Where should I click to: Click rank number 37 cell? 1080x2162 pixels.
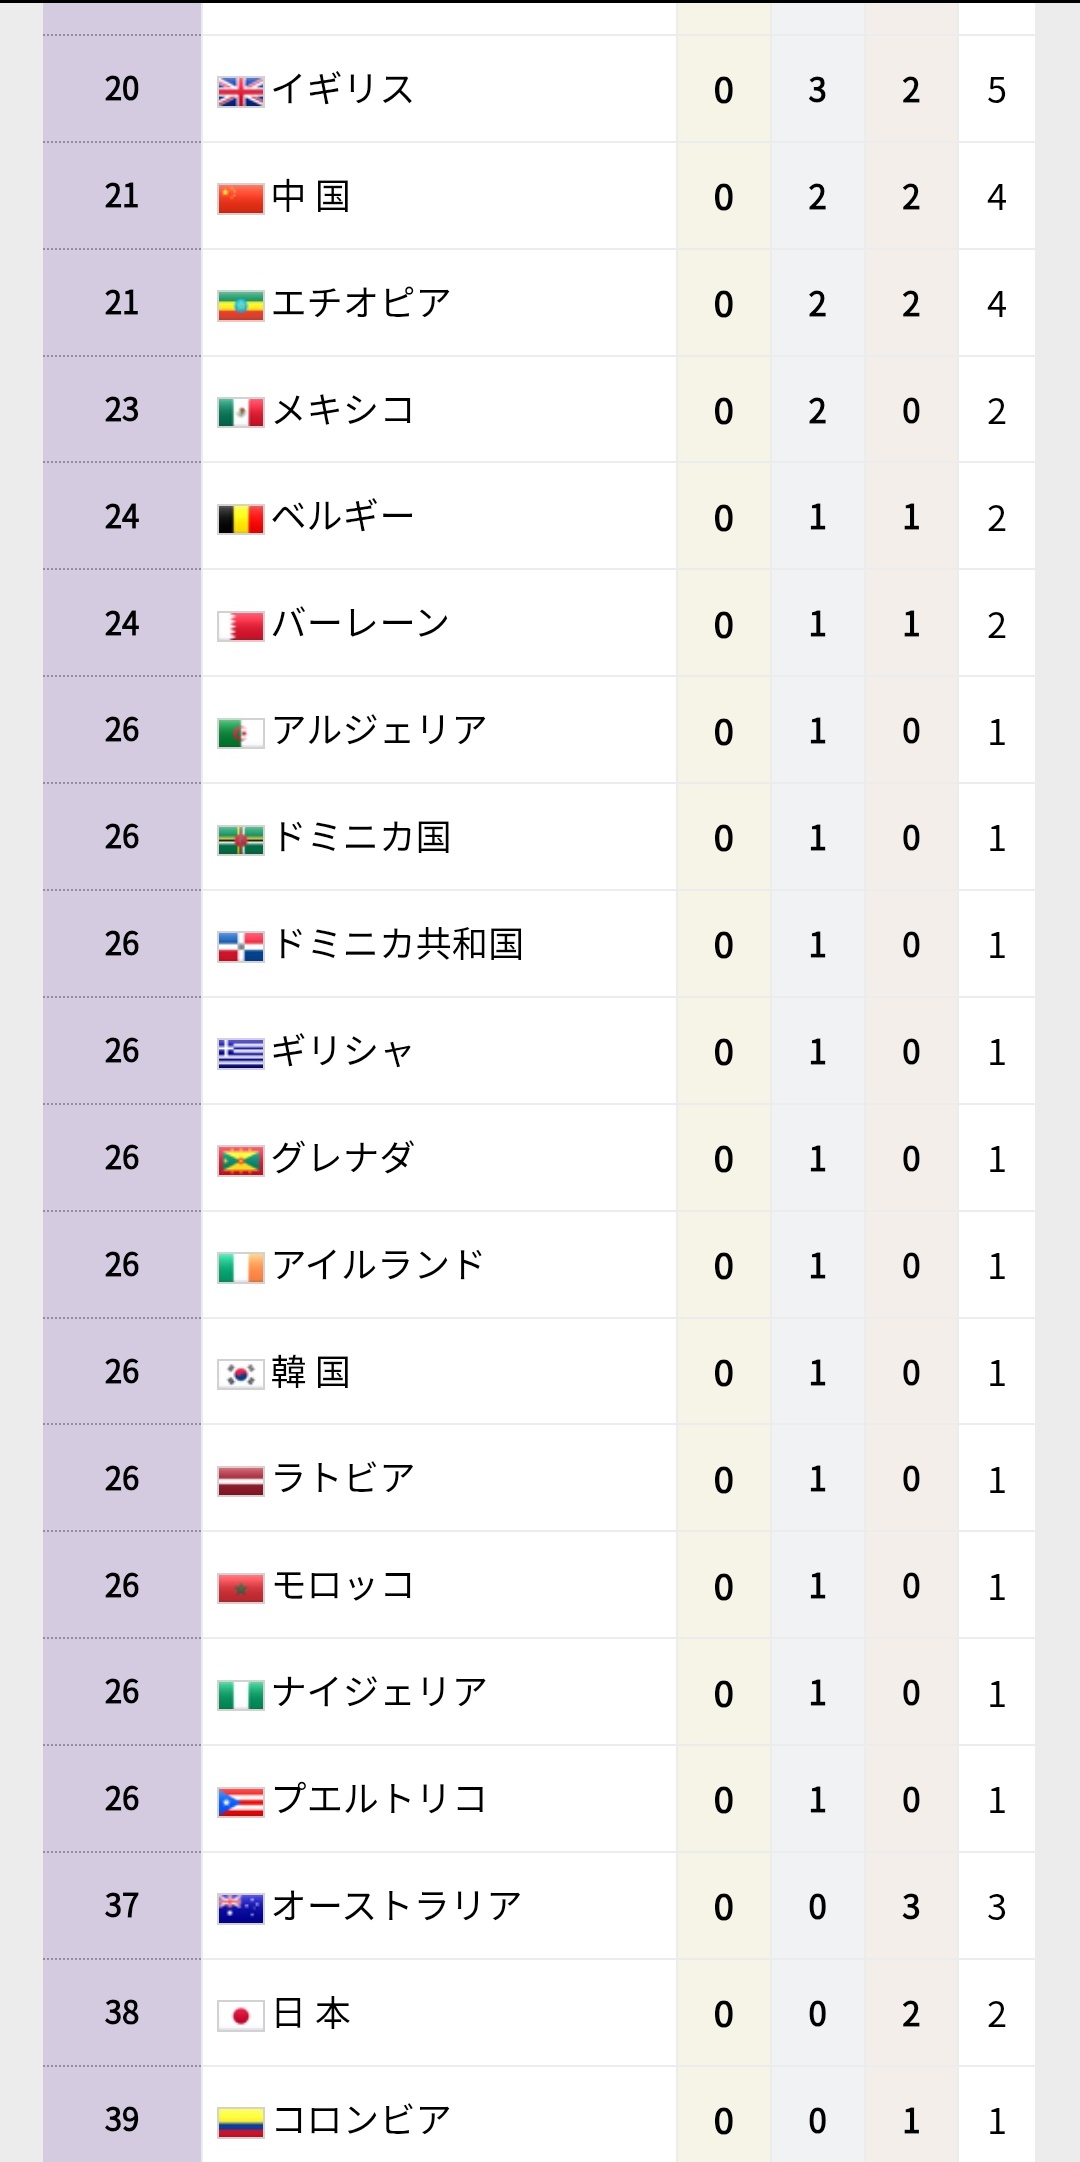pos(122,1906)
